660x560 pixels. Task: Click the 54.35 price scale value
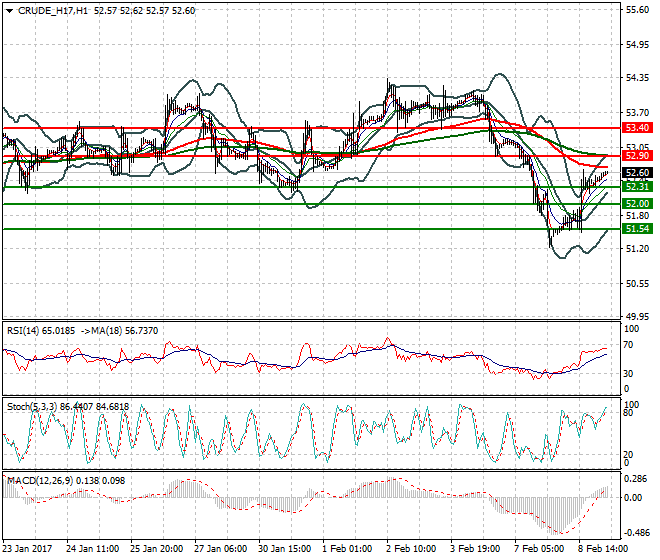click(x=637, y=78)
